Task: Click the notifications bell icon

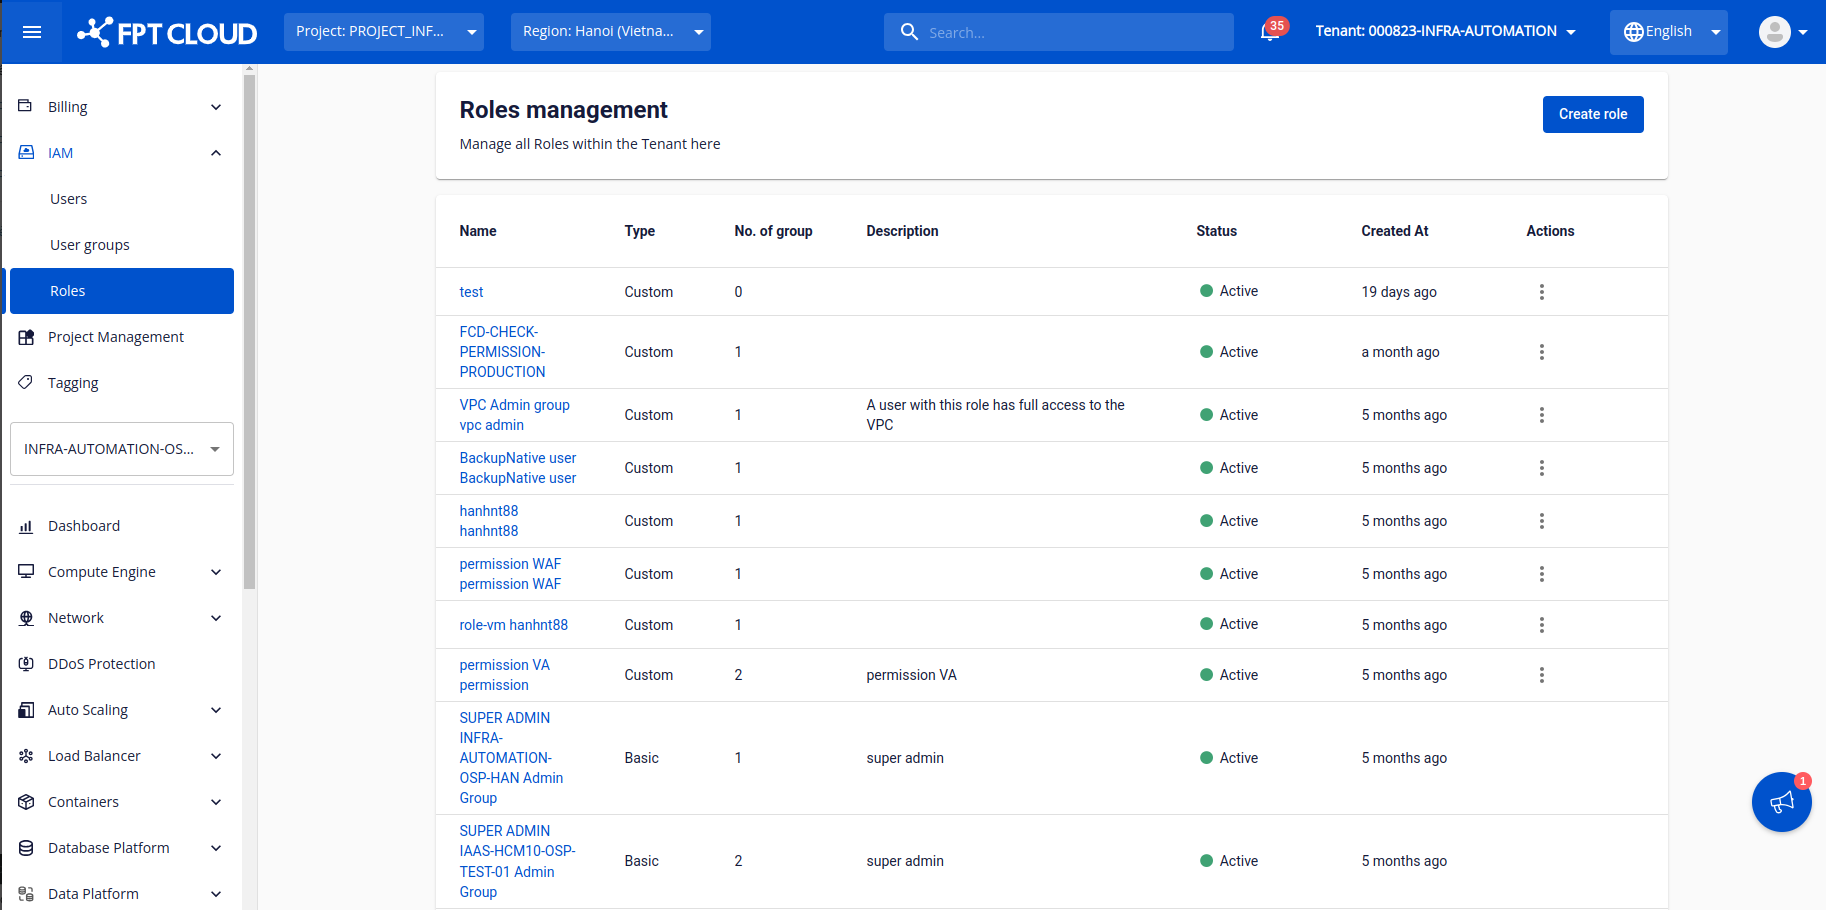Action: tap(1270, 32)
